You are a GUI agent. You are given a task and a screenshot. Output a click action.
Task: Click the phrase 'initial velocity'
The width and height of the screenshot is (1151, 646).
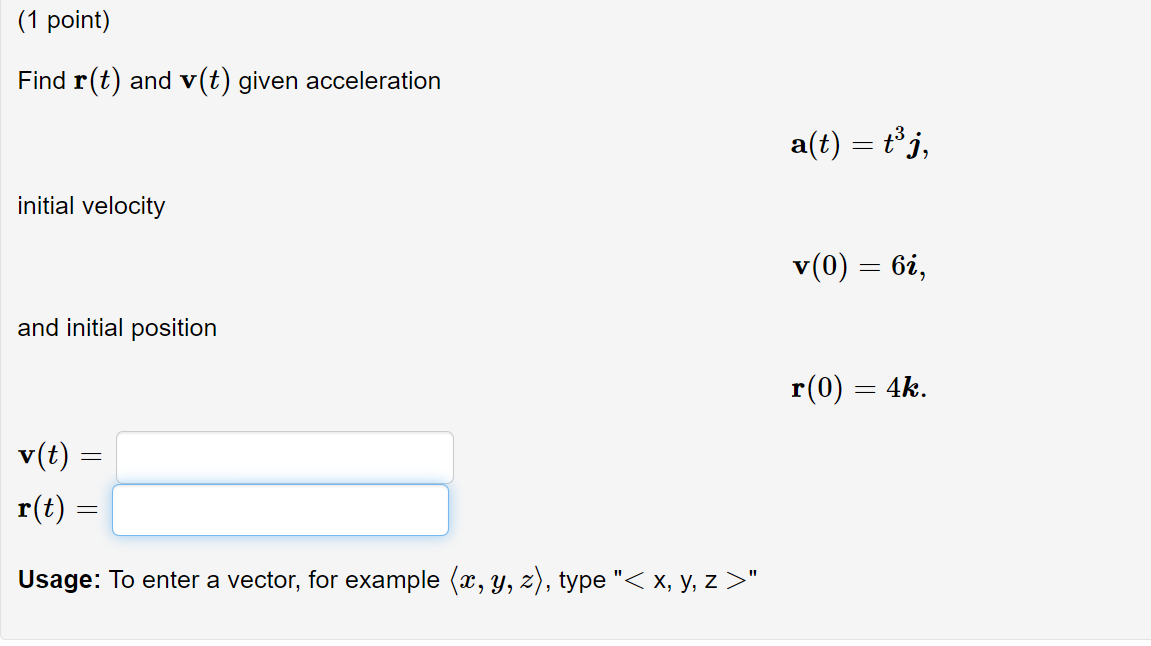click(90, 206)
